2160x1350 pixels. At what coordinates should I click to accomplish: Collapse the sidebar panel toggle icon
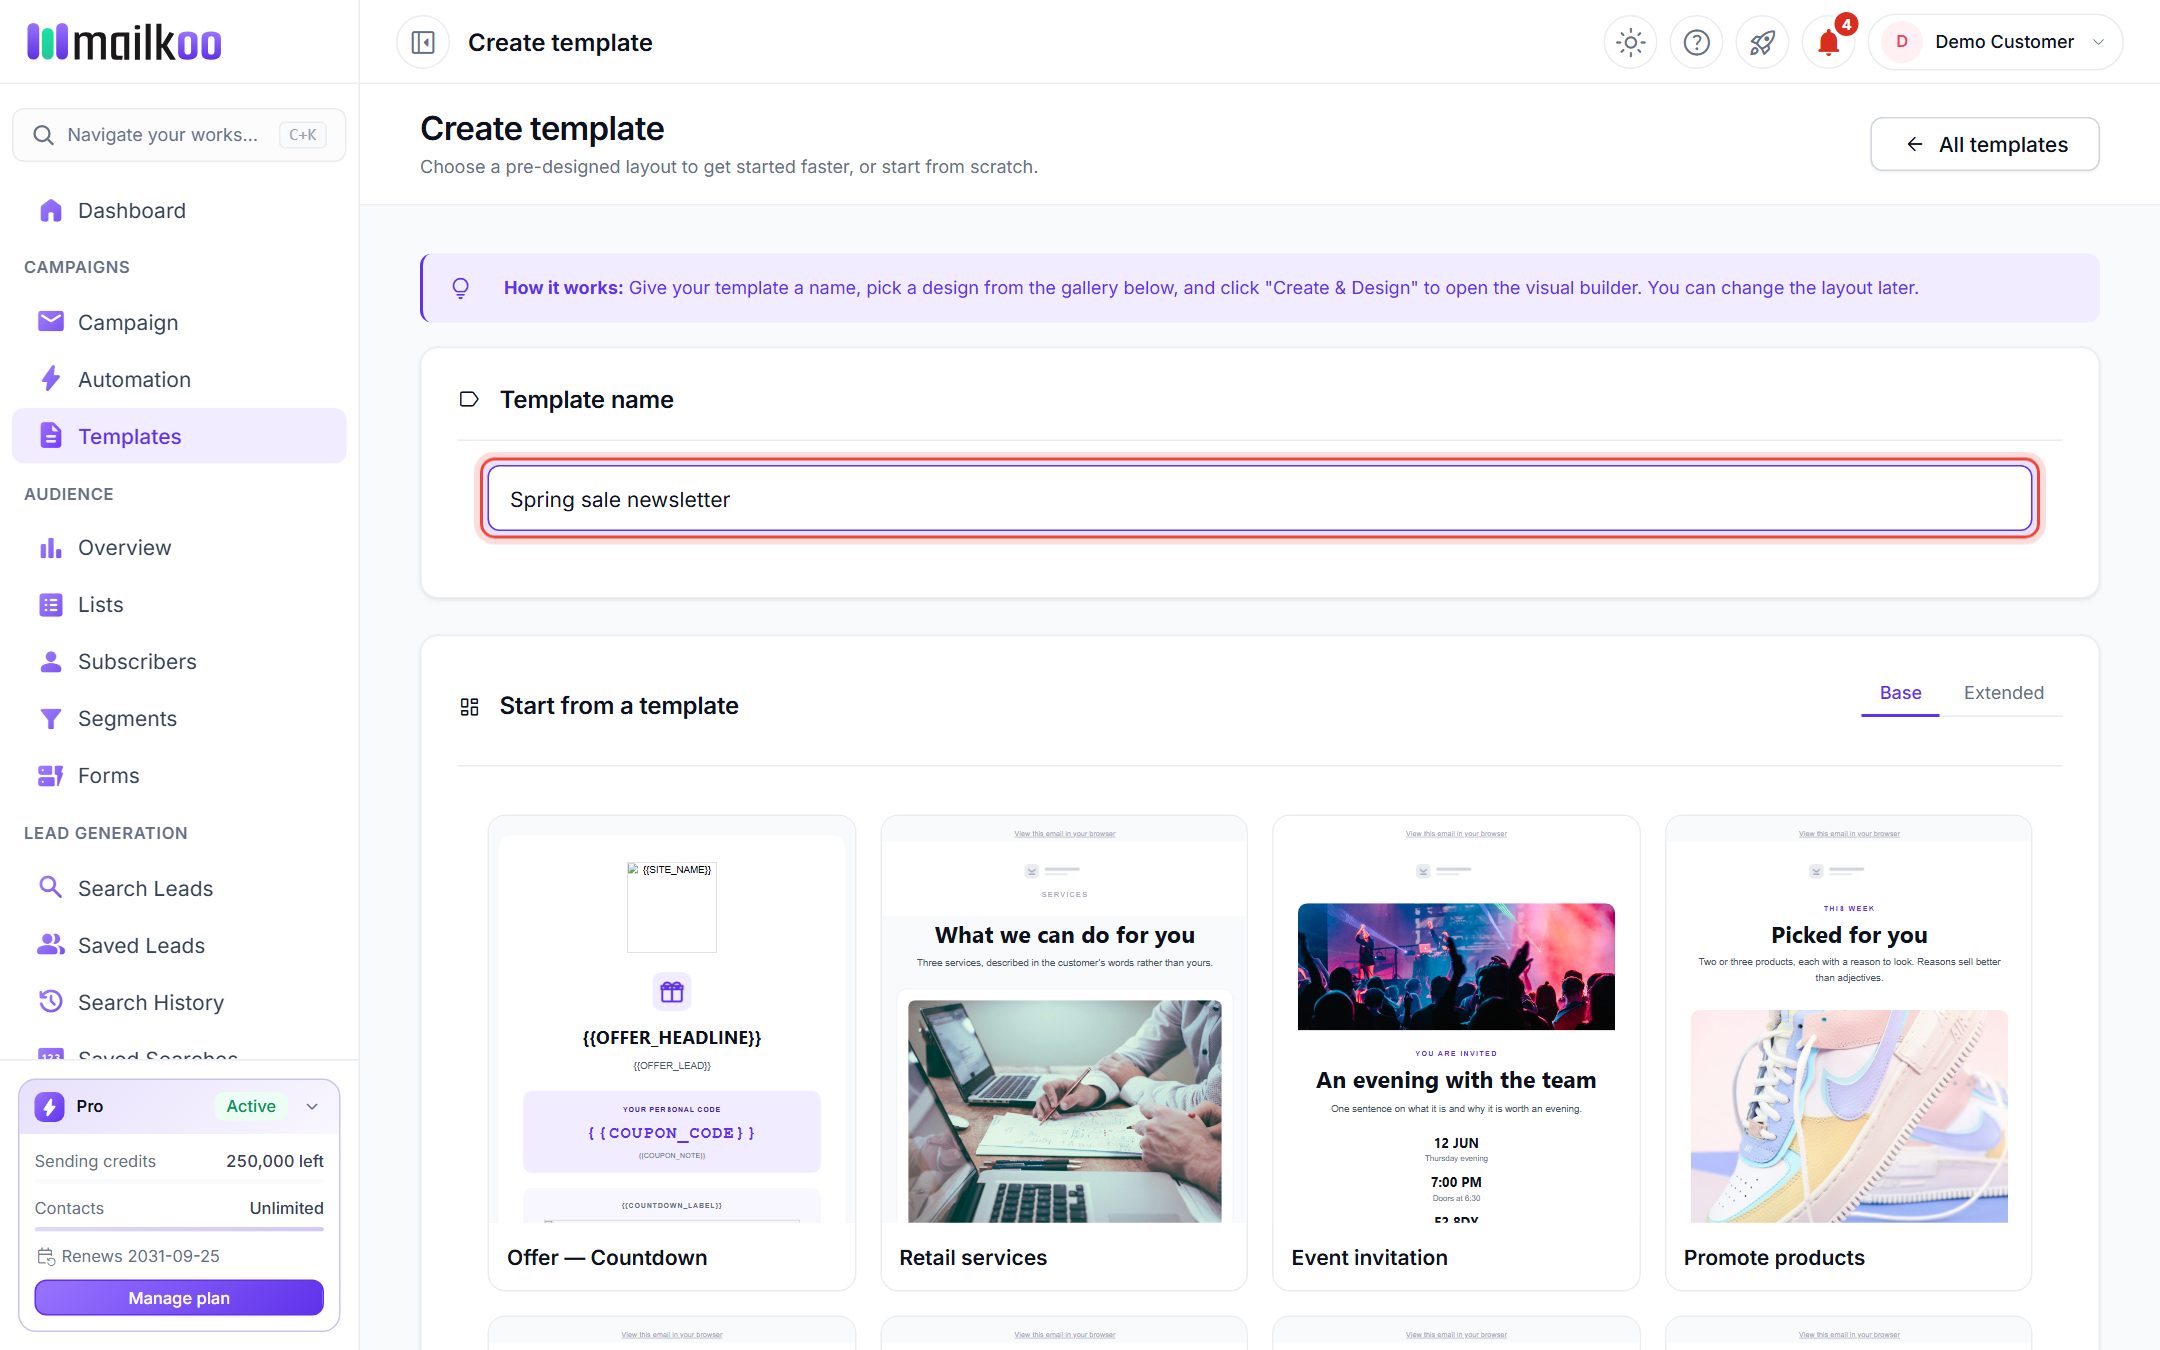click(423, 42)
